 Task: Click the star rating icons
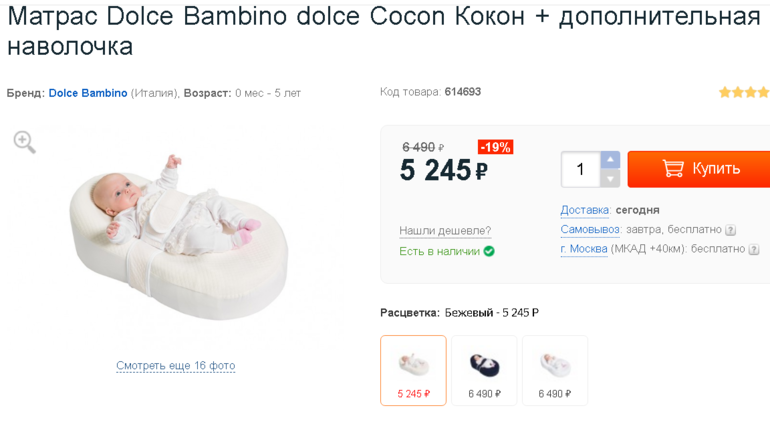point(743,92)
